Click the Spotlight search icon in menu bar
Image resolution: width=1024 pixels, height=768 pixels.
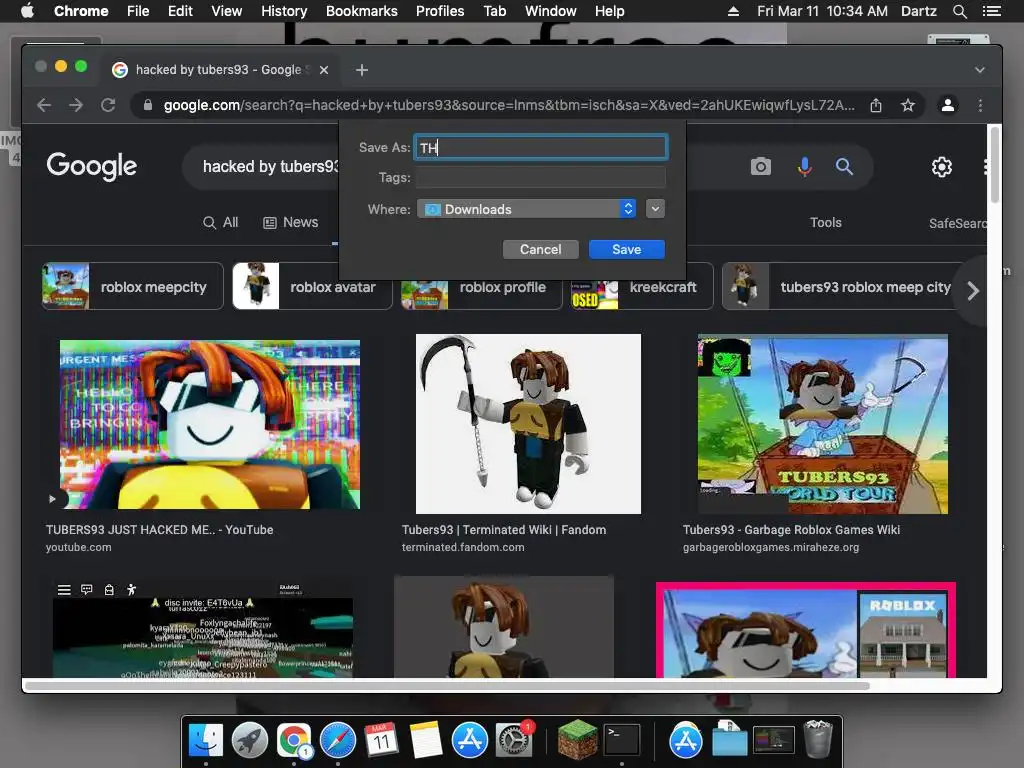tap(959, 11)
